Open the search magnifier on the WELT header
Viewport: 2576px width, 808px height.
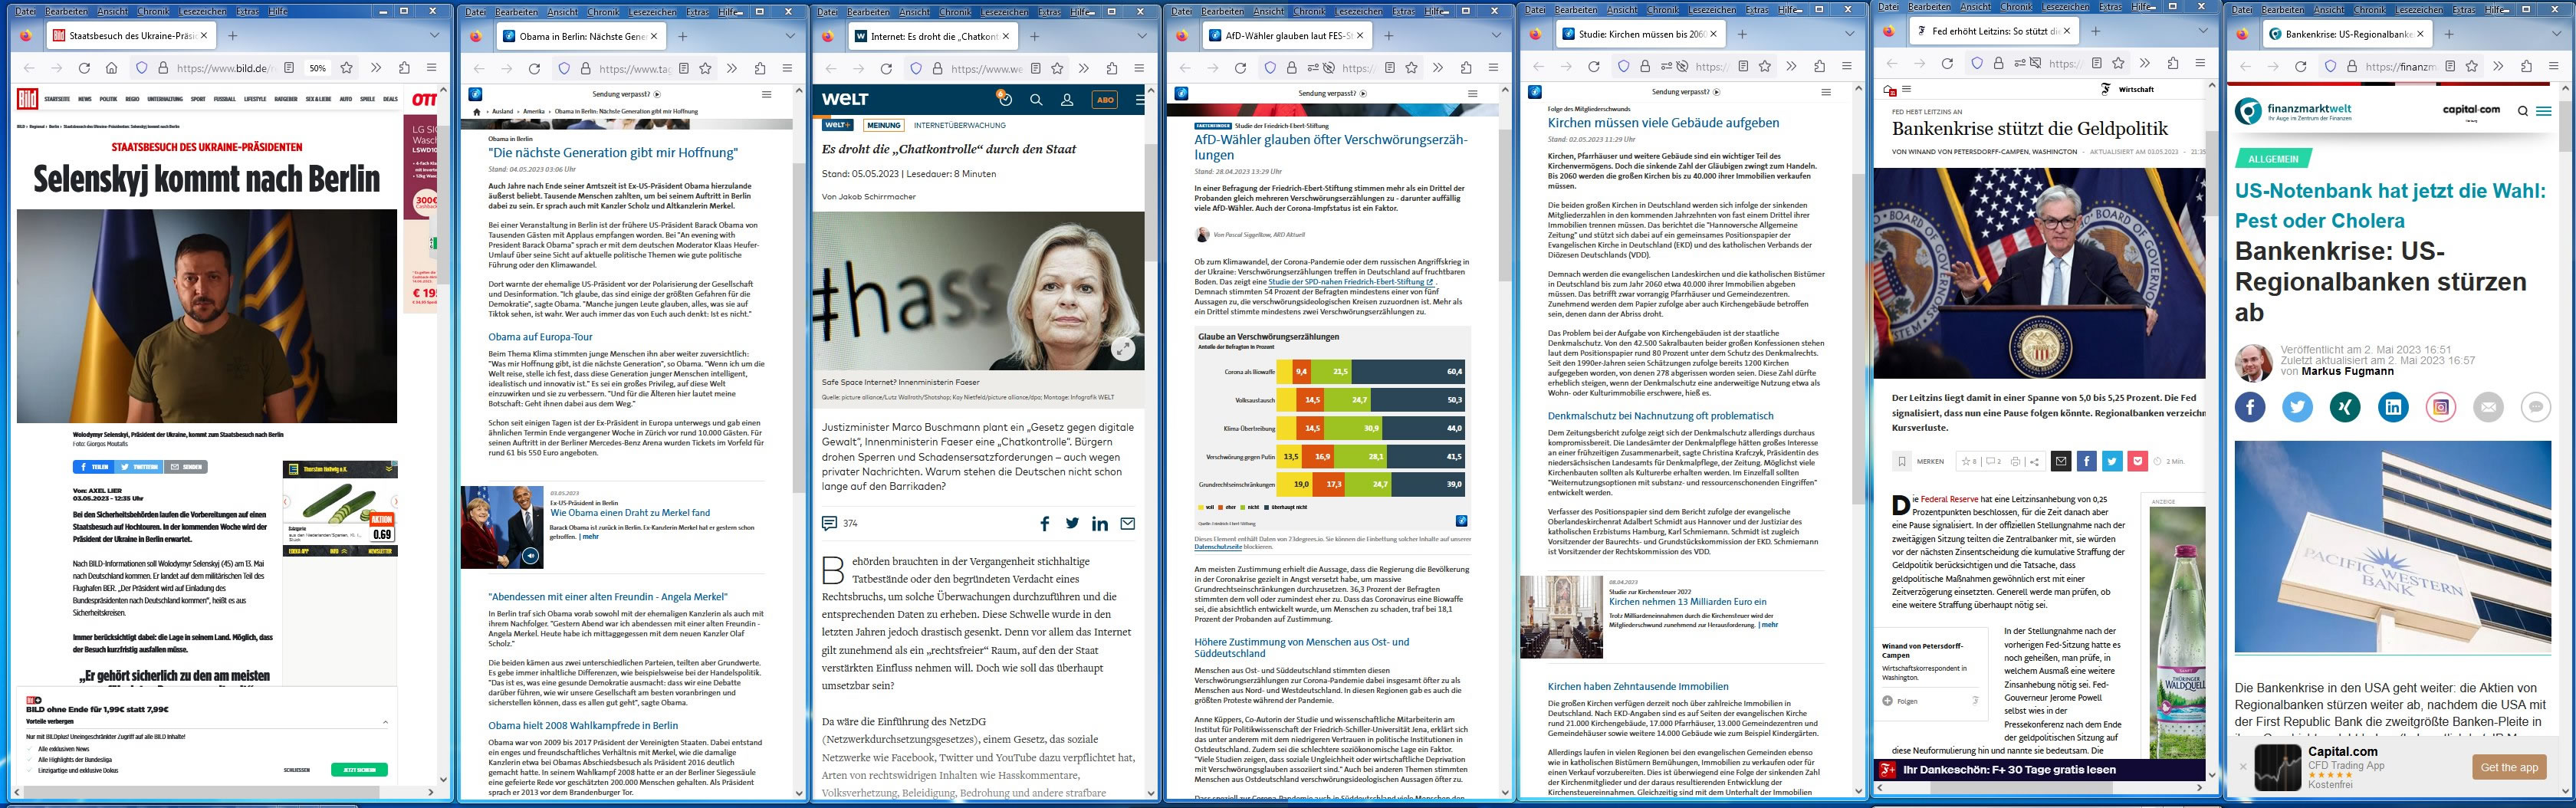coord(1036,100)
